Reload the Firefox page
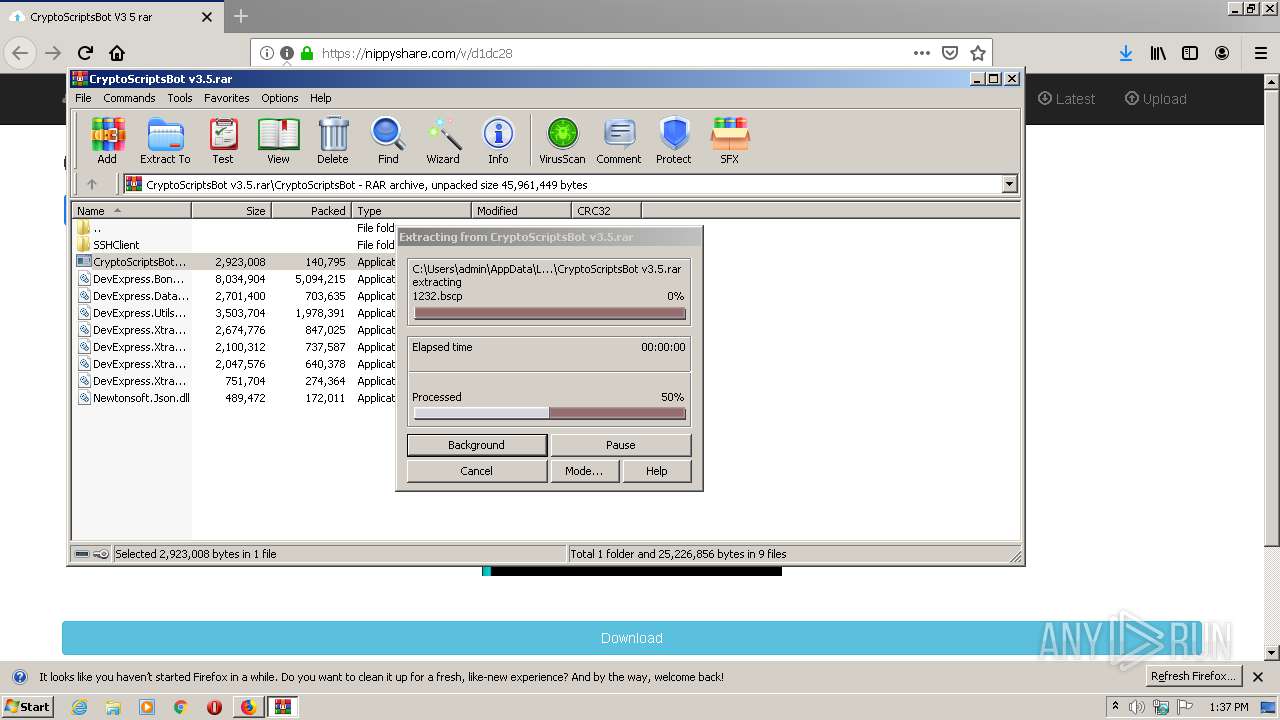Image resolution: width=1280 pixels, height=720 pixels. click(x=85, y=53)
